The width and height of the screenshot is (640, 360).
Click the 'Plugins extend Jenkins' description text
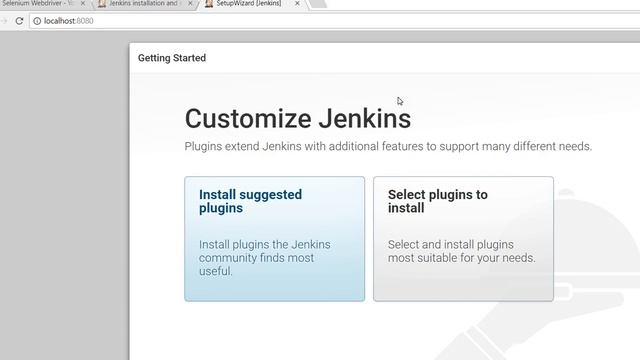(x=388, y=146)
